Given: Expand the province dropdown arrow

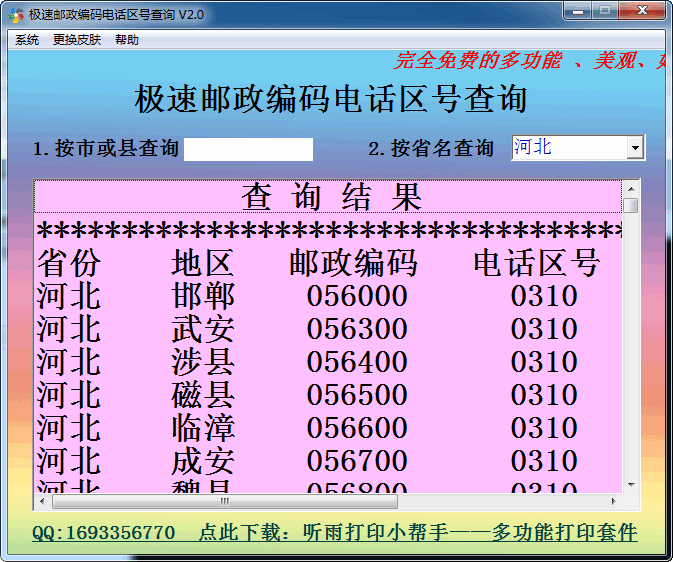Looking at the screenshot, I should click(x=635, y=148).
